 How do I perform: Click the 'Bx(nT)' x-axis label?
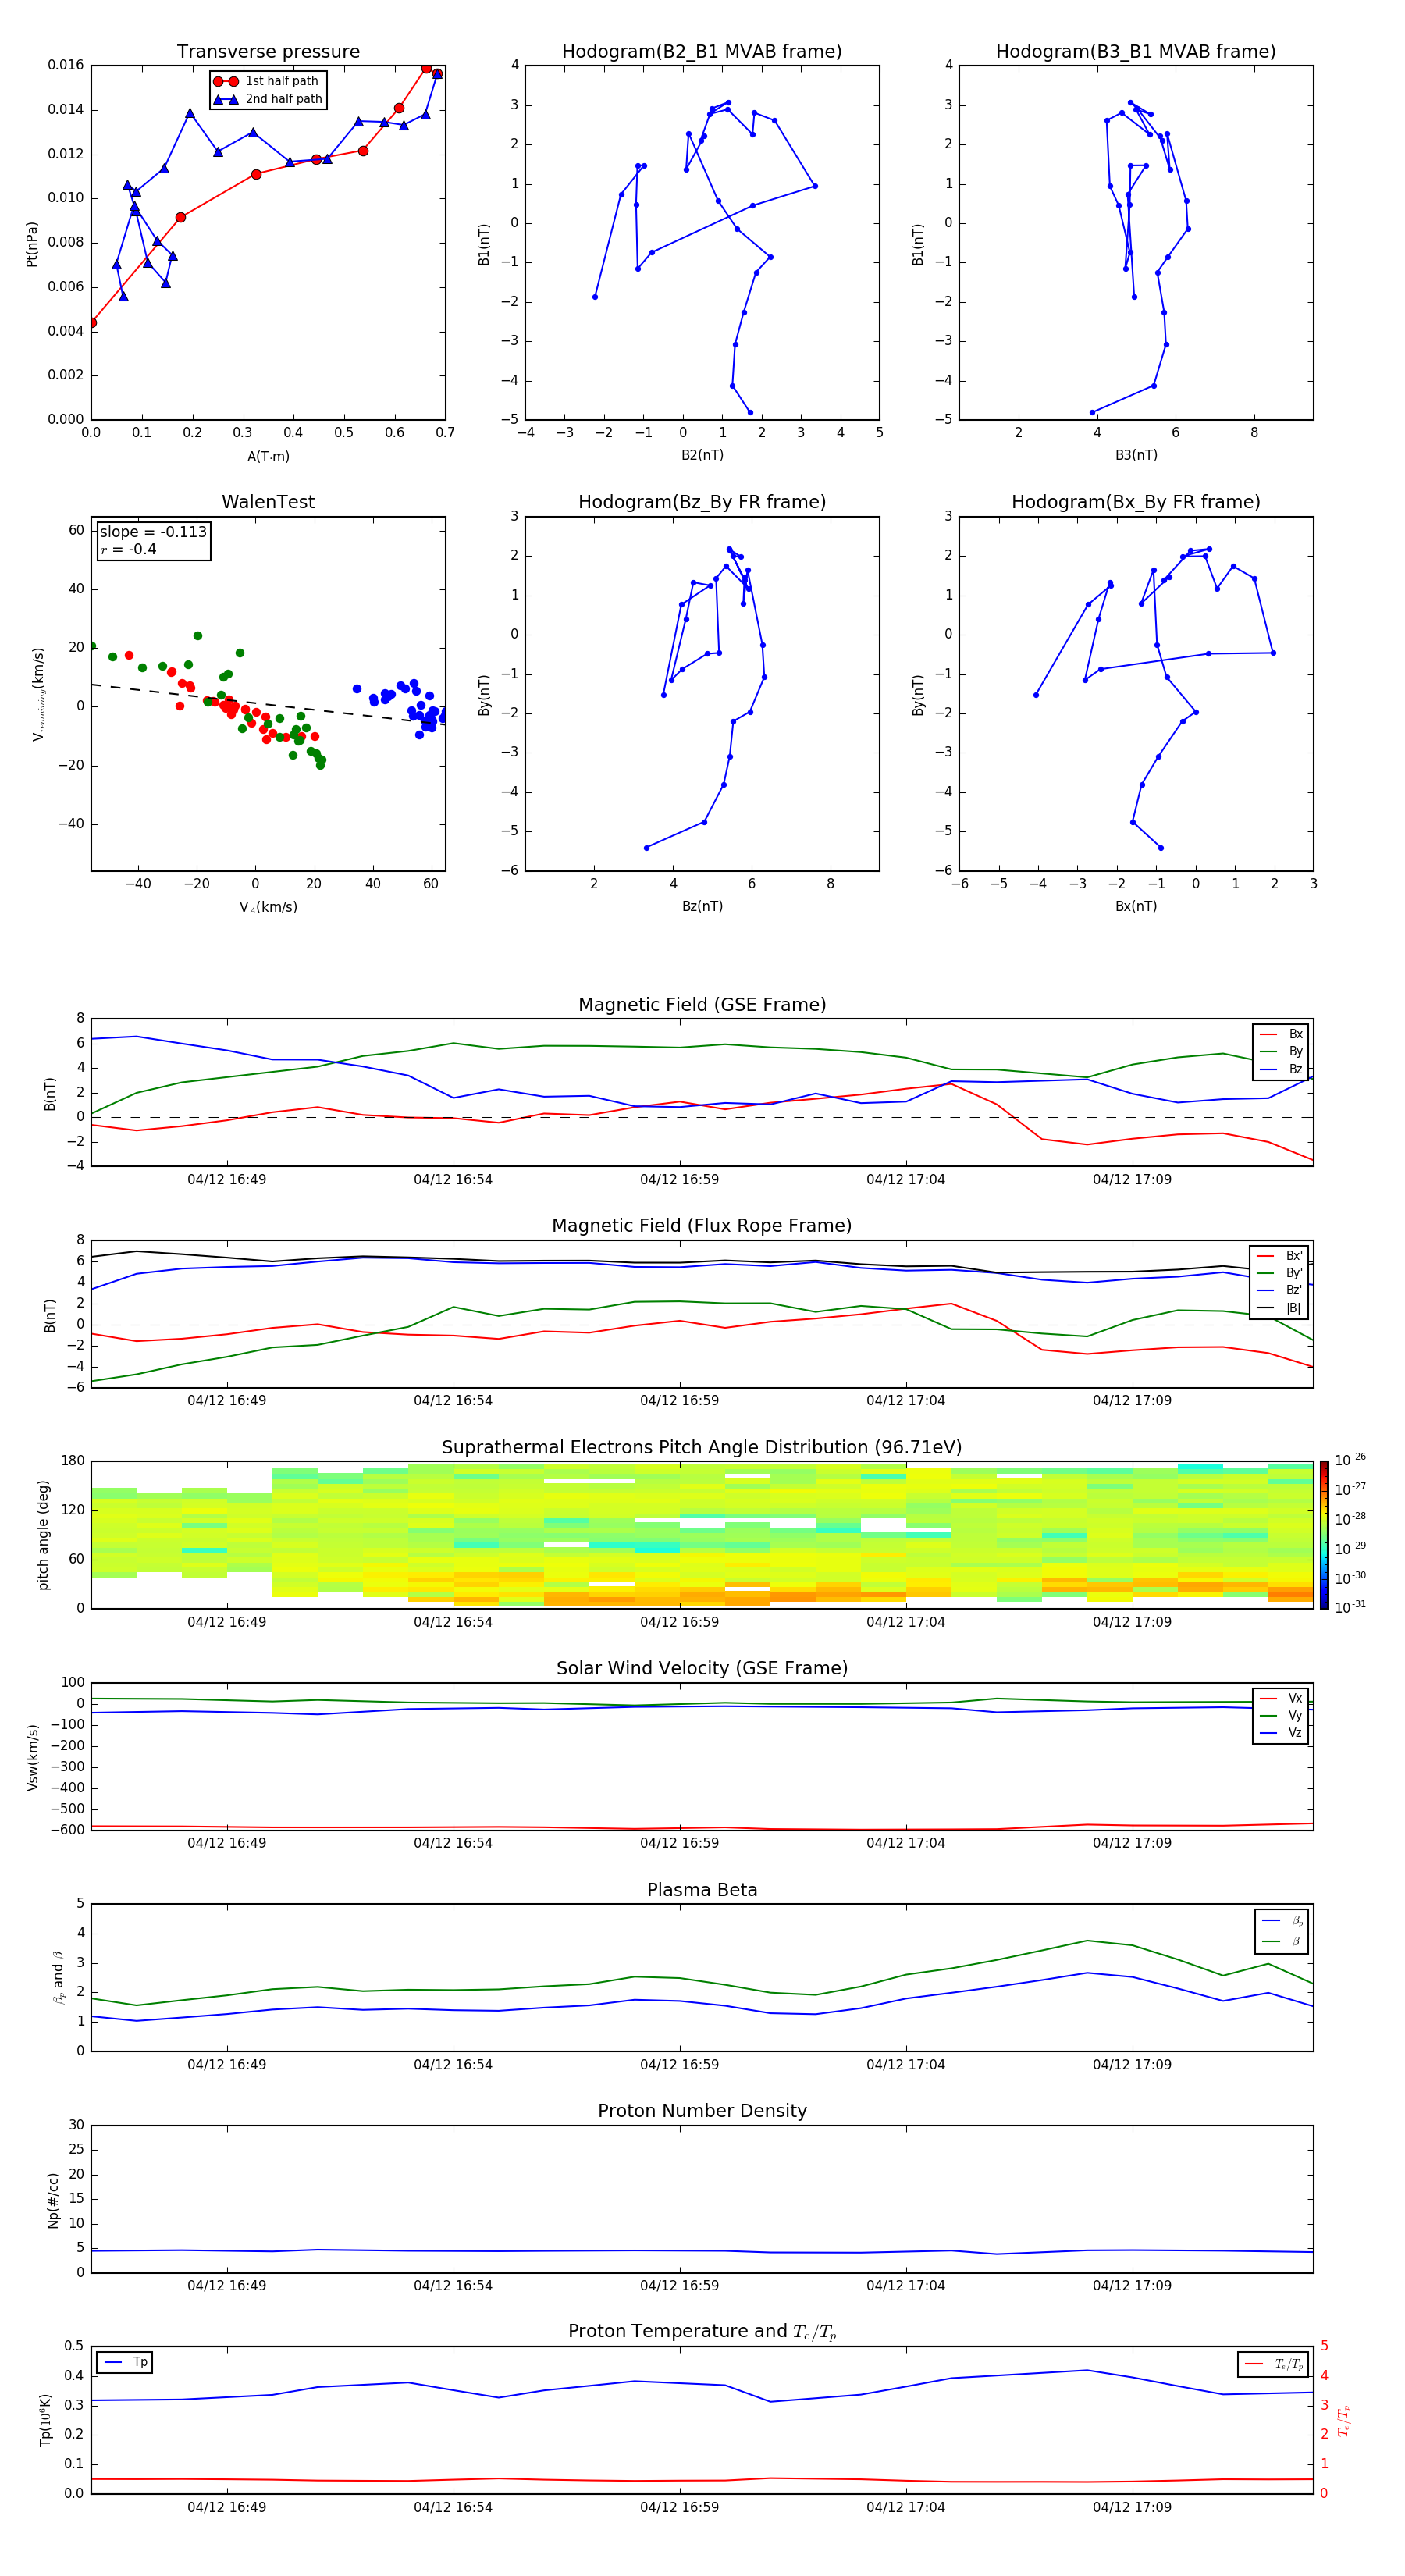[1136, 906]
